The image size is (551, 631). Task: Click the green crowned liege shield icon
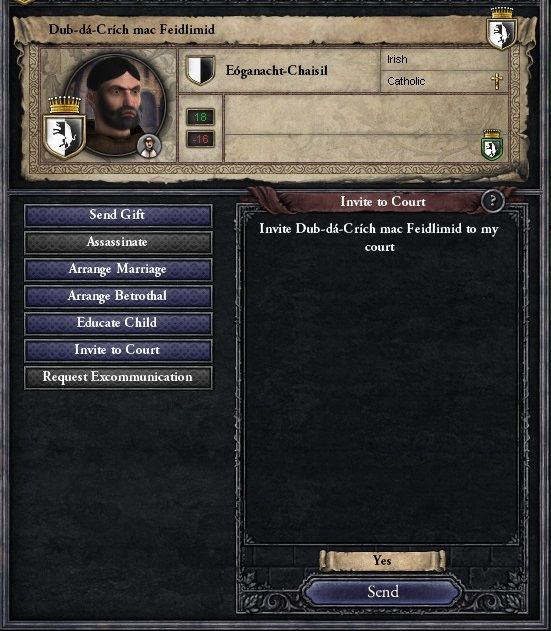[491, 145]
